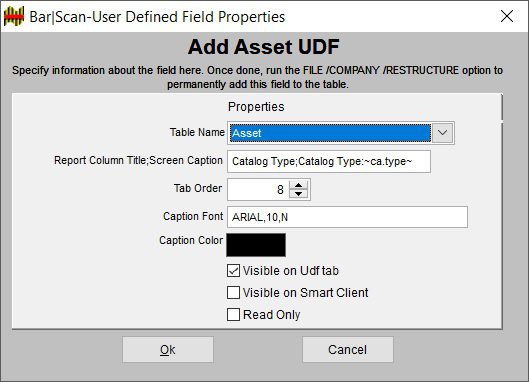This screenshot has width=529, height=382.
Task: Click the Add Asset UDF heading
Action: tap(264, 47)
